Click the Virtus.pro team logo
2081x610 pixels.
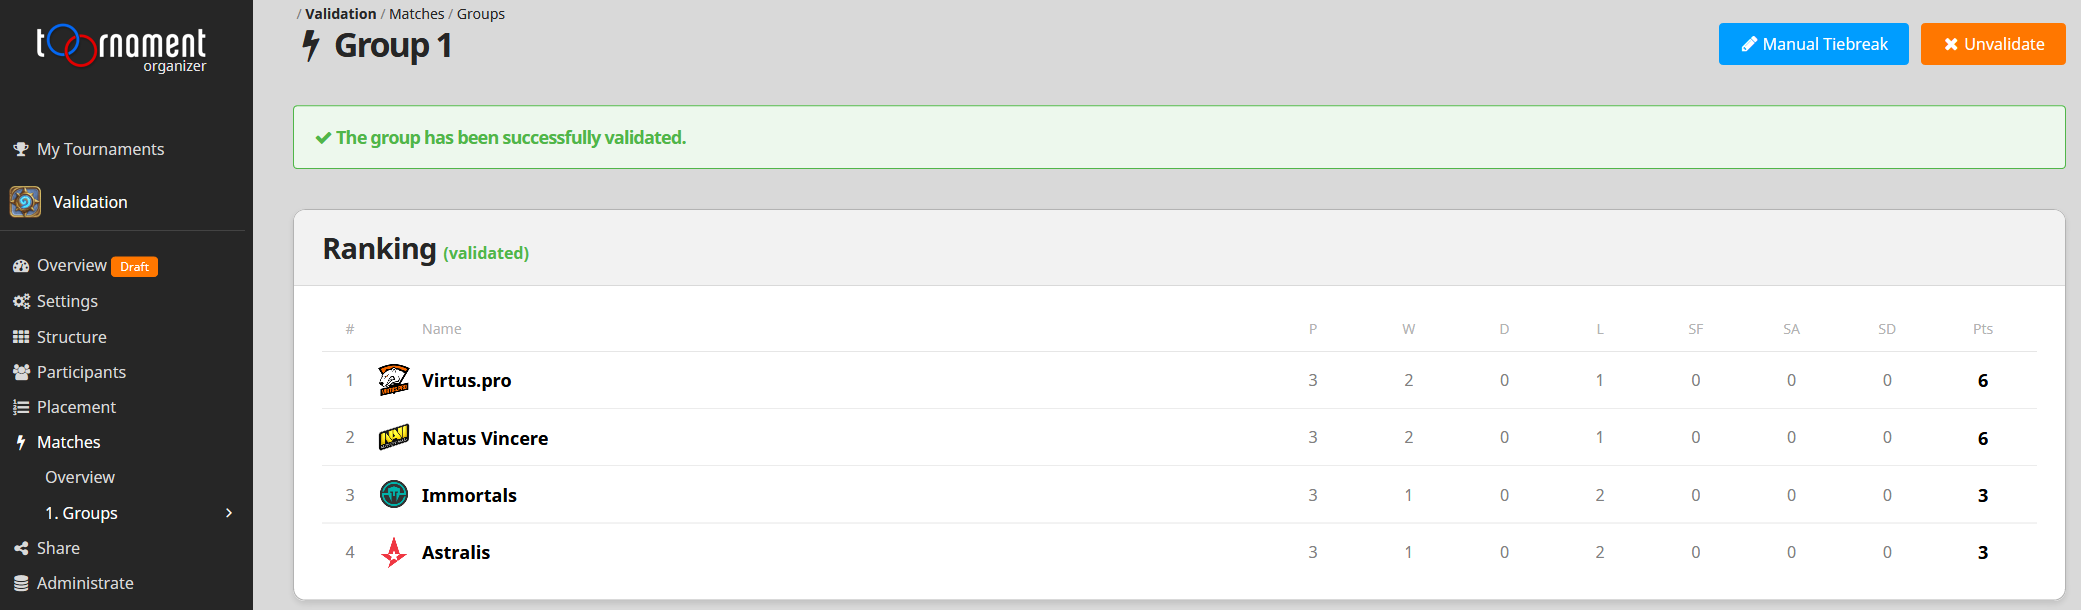(394, 380)
